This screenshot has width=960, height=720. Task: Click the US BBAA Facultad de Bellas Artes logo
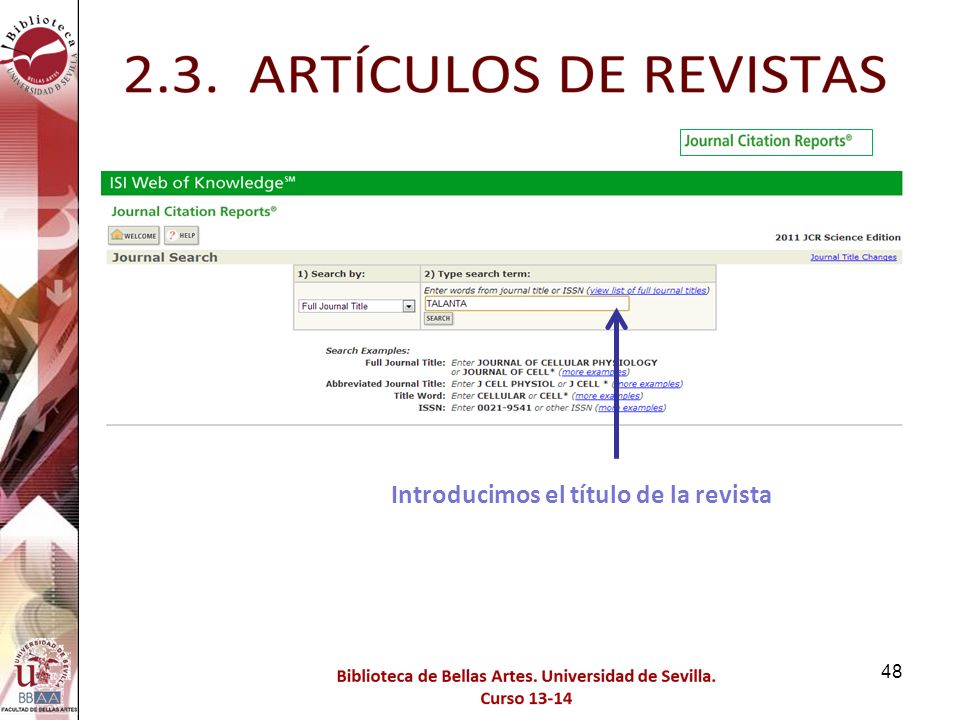click(x=40, y=675)
